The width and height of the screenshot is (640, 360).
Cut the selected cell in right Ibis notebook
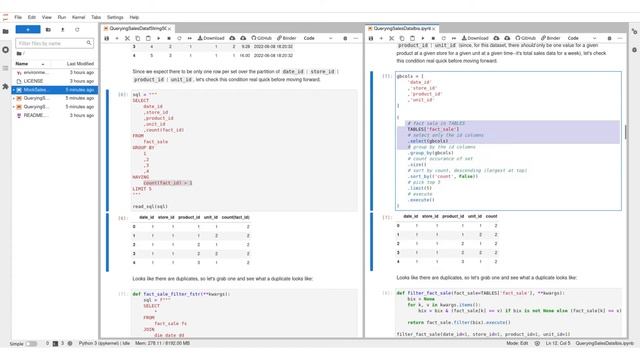(x=391, y=38)
